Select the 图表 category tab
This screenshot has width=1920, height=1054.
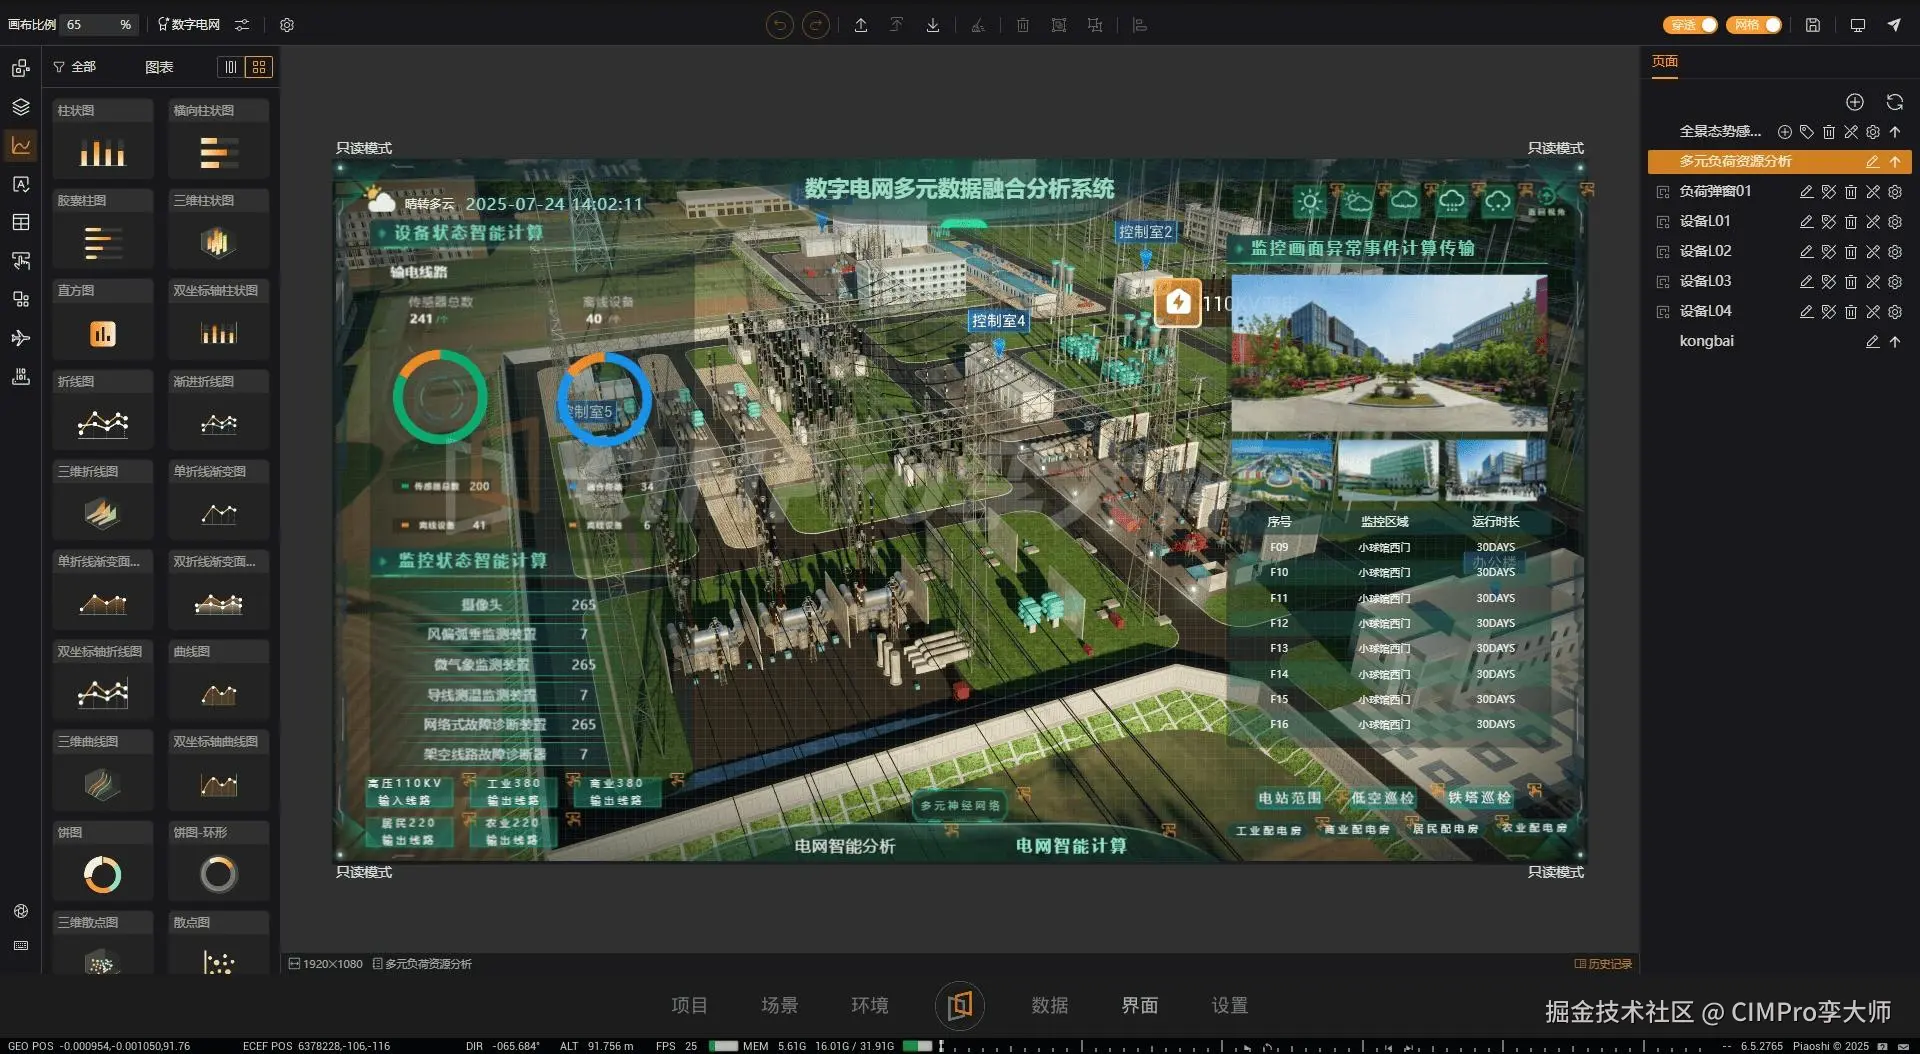[x=159, y=67]
